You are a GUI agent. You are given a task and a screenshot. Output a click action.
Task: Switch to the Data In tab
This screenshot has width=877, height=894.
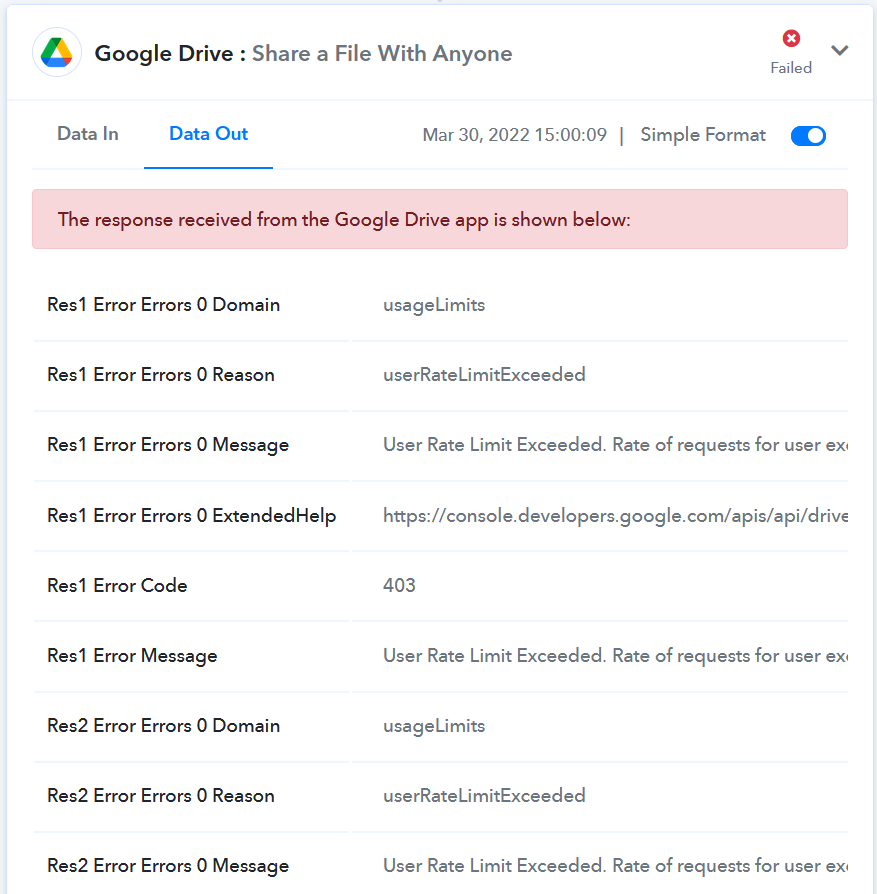pyautogui.click(x=88, y=134)
